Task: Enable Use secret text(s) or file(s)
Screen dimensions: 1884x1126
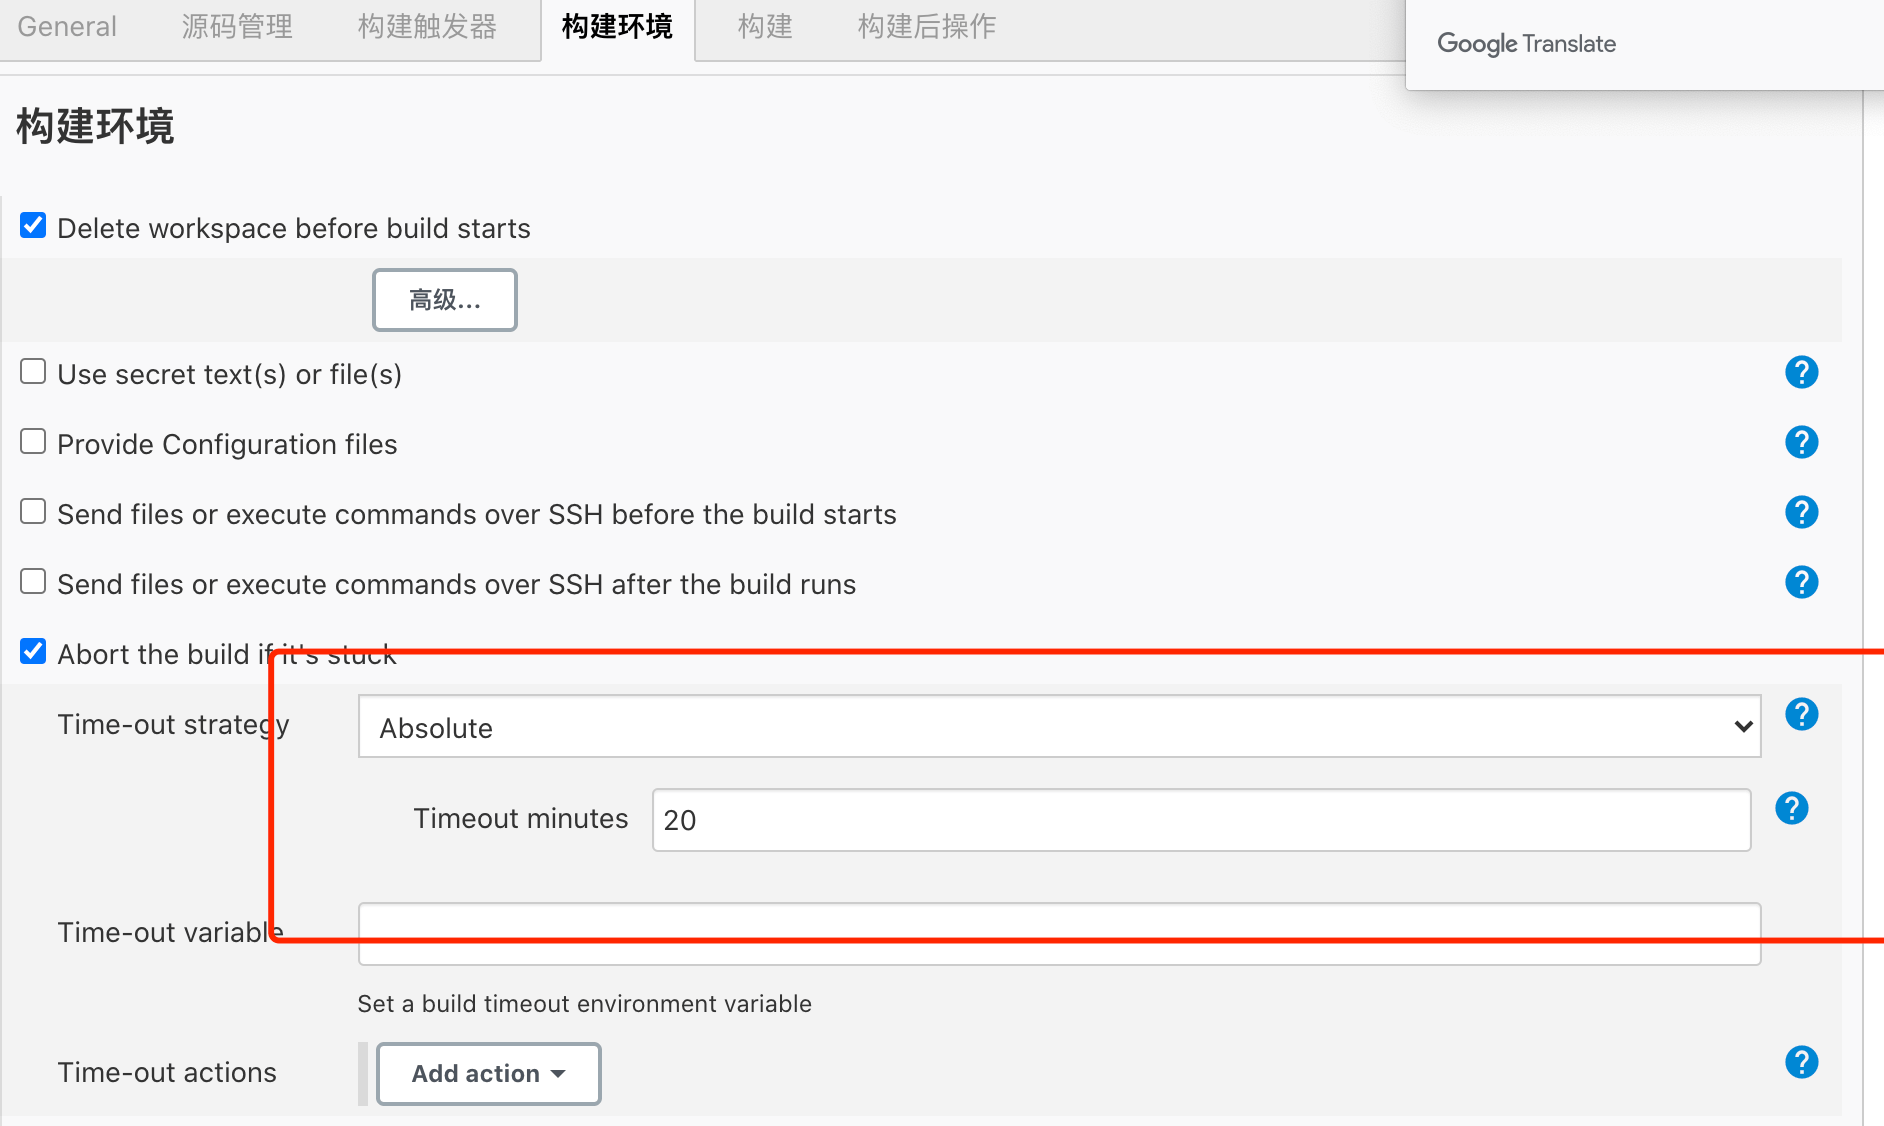Action: (x=33, y=372)
